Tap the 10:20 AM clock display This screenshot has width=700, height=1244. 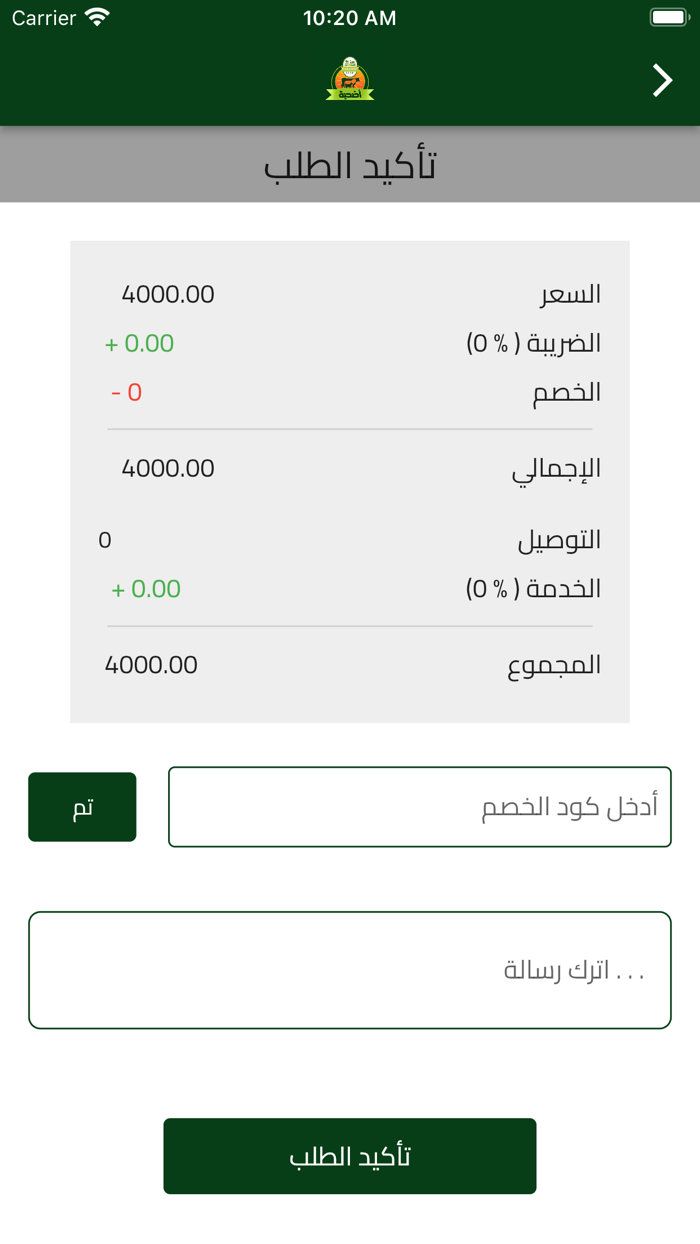350,17
